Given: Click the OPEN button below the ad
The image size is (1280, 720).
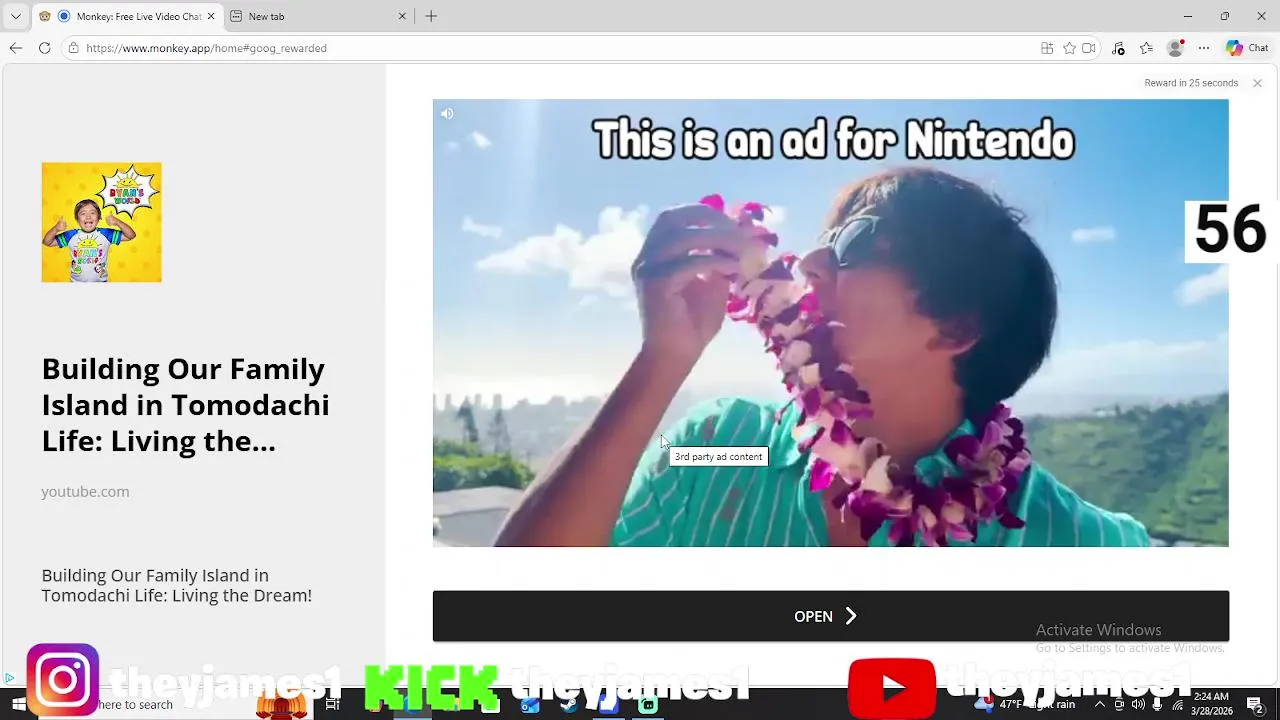Looking at the screenshot, I should coord(830,616).
